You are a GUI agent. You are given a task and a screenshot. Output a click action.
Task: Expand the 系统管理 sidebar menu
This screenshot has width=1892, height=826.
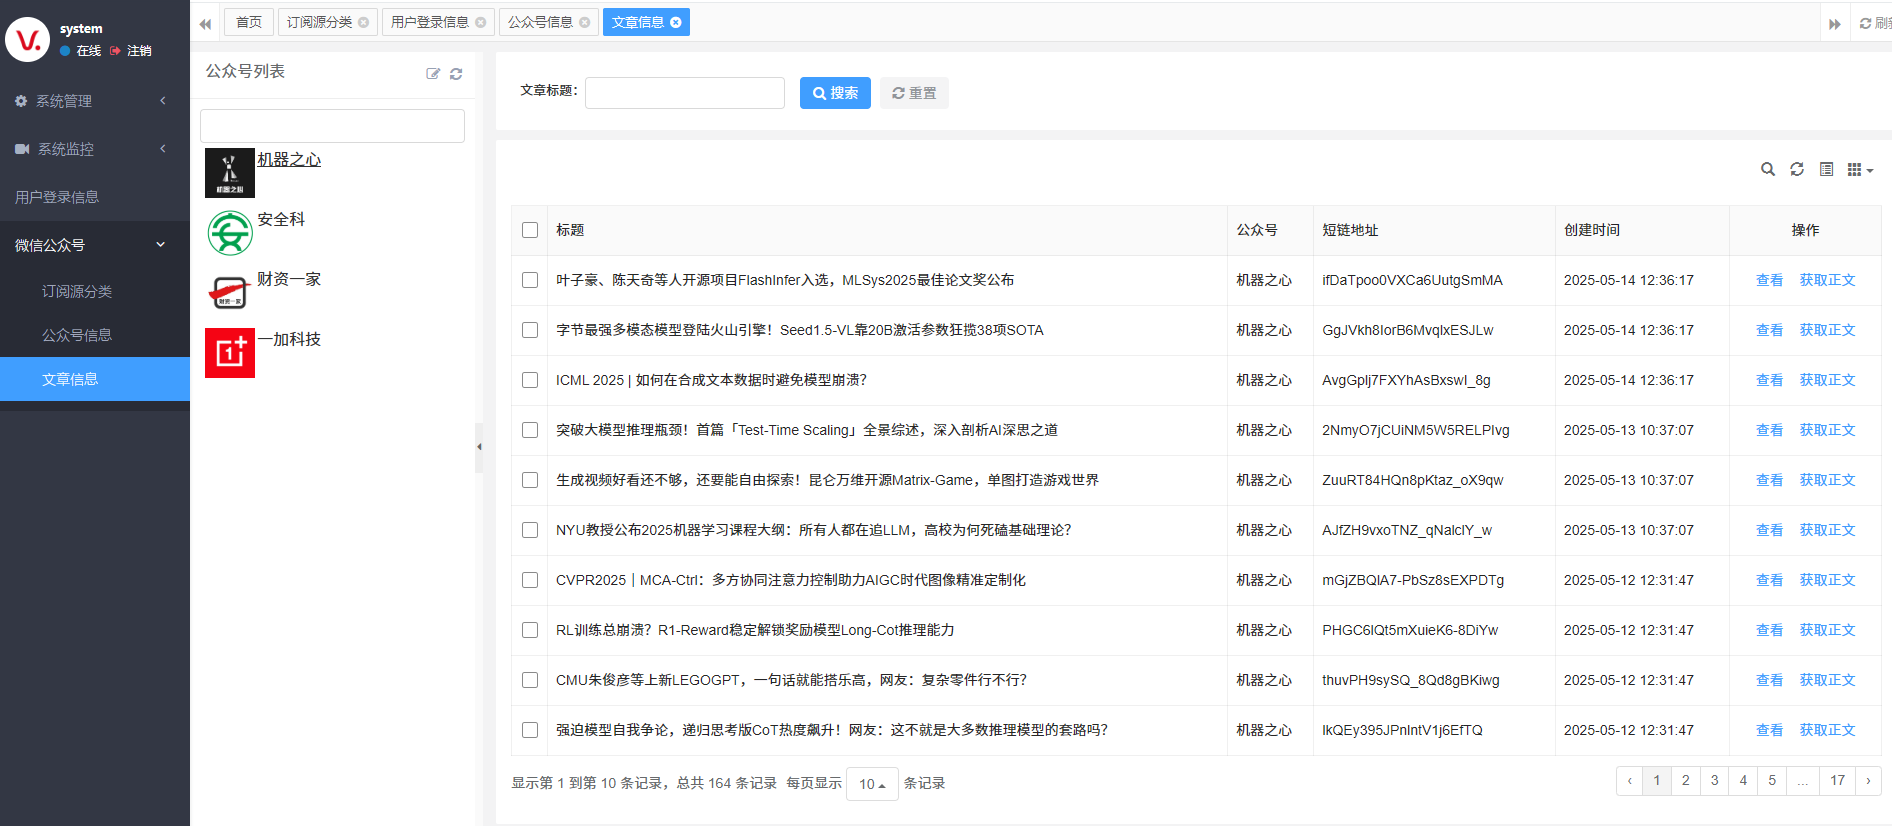[x=90, y=101]
